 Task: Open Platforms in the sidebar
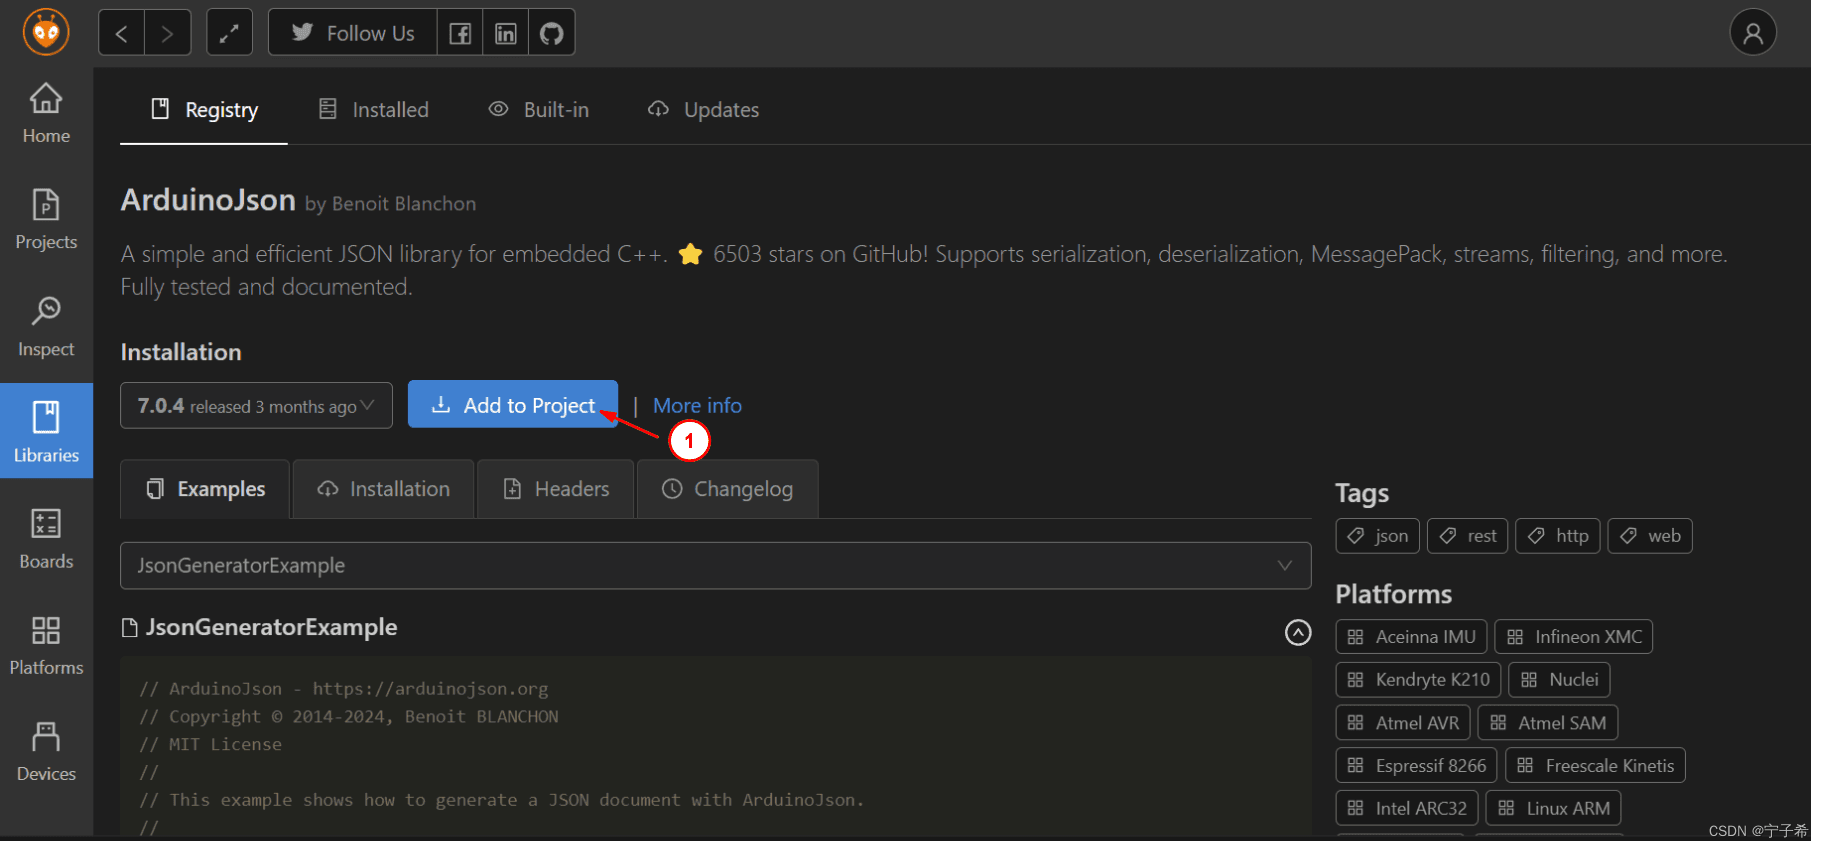tap(46, 646)
